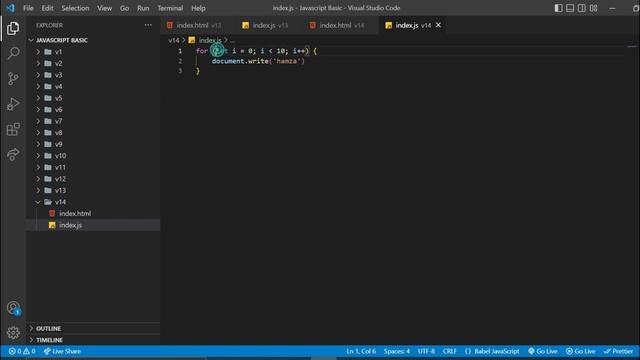Expand the OUTLINE section

pyautogui.click(x=93, y=329)
